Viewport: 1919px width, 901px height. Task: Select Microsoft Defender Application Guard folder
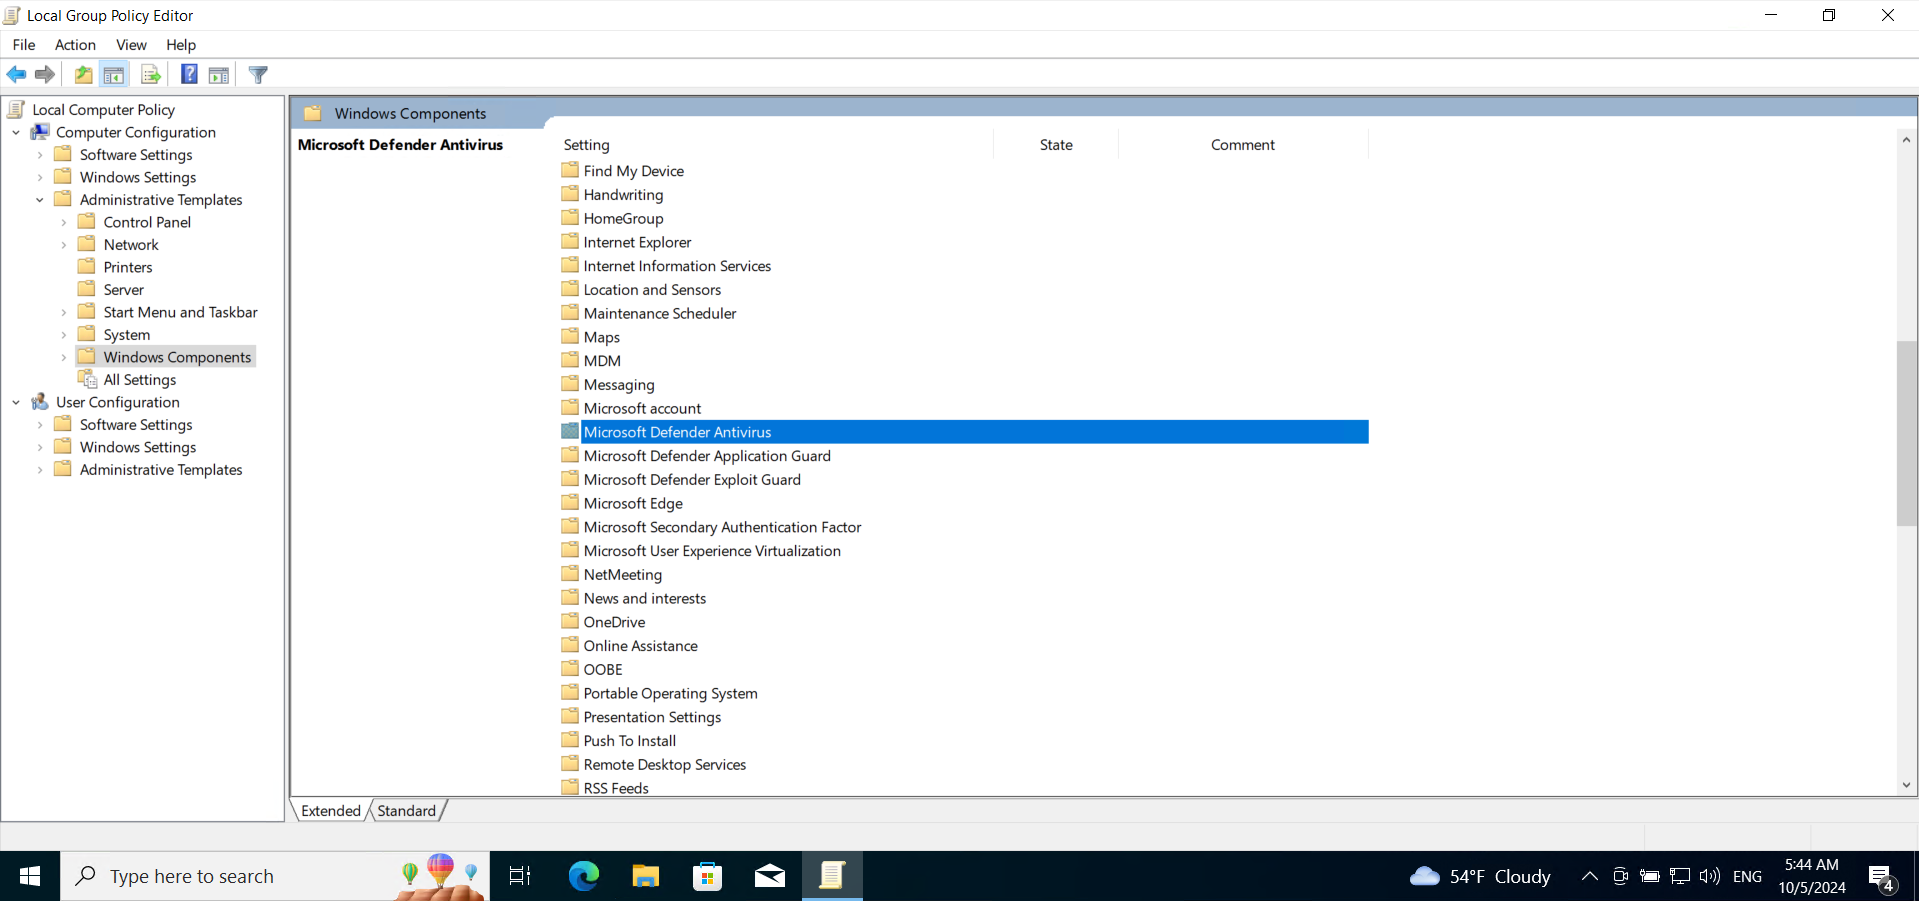pyautogui.click(x=707, y=456)
